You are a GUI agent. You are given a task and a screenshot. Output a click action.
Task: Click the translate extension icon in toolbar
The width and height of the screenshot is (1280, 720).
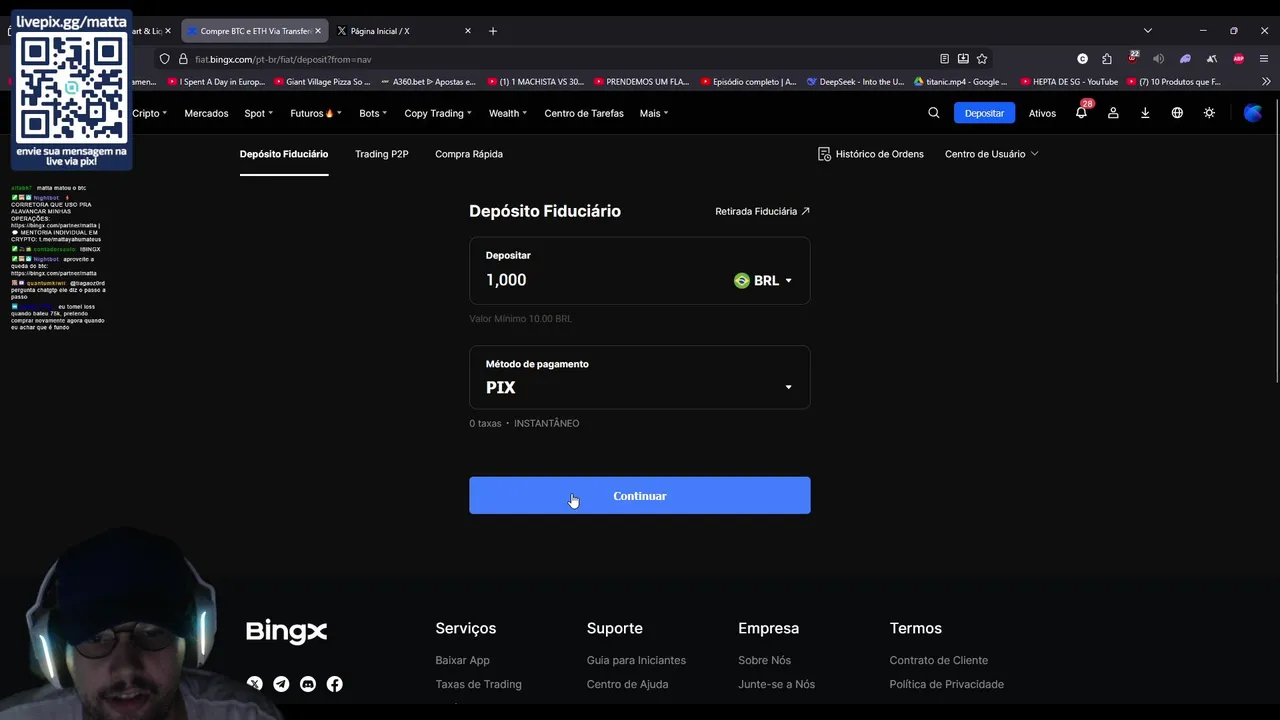tap(1212, 59)
